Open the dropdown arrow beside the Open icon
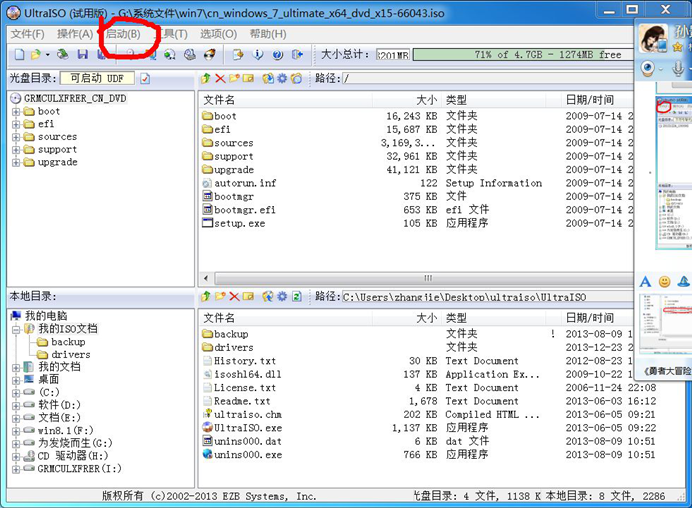The width and height of the screenshot is (692, 508). coord(47,55)
